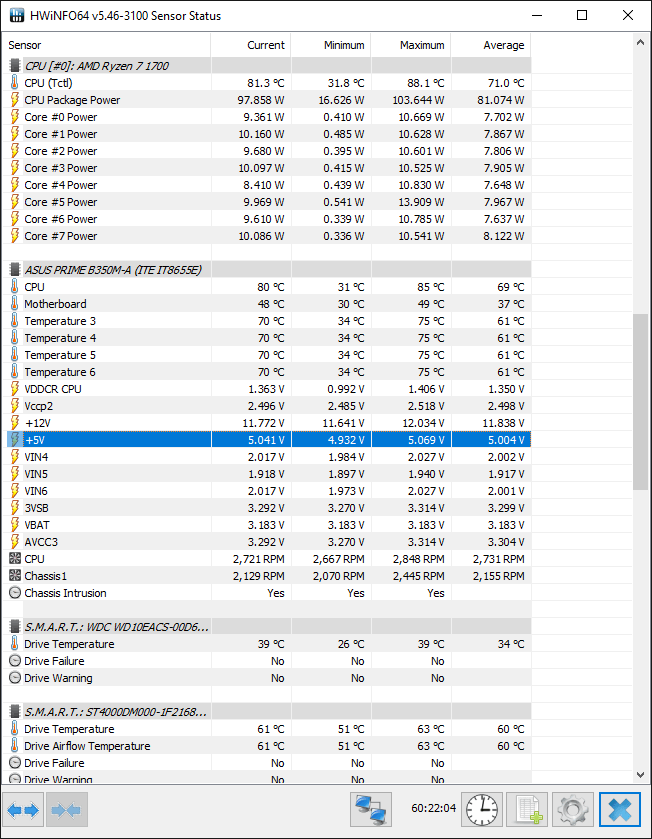The width and height of the screenshot is (652, 839).
Task: Click the fan icon for Chassis1 row
Action: pos(15,576)
